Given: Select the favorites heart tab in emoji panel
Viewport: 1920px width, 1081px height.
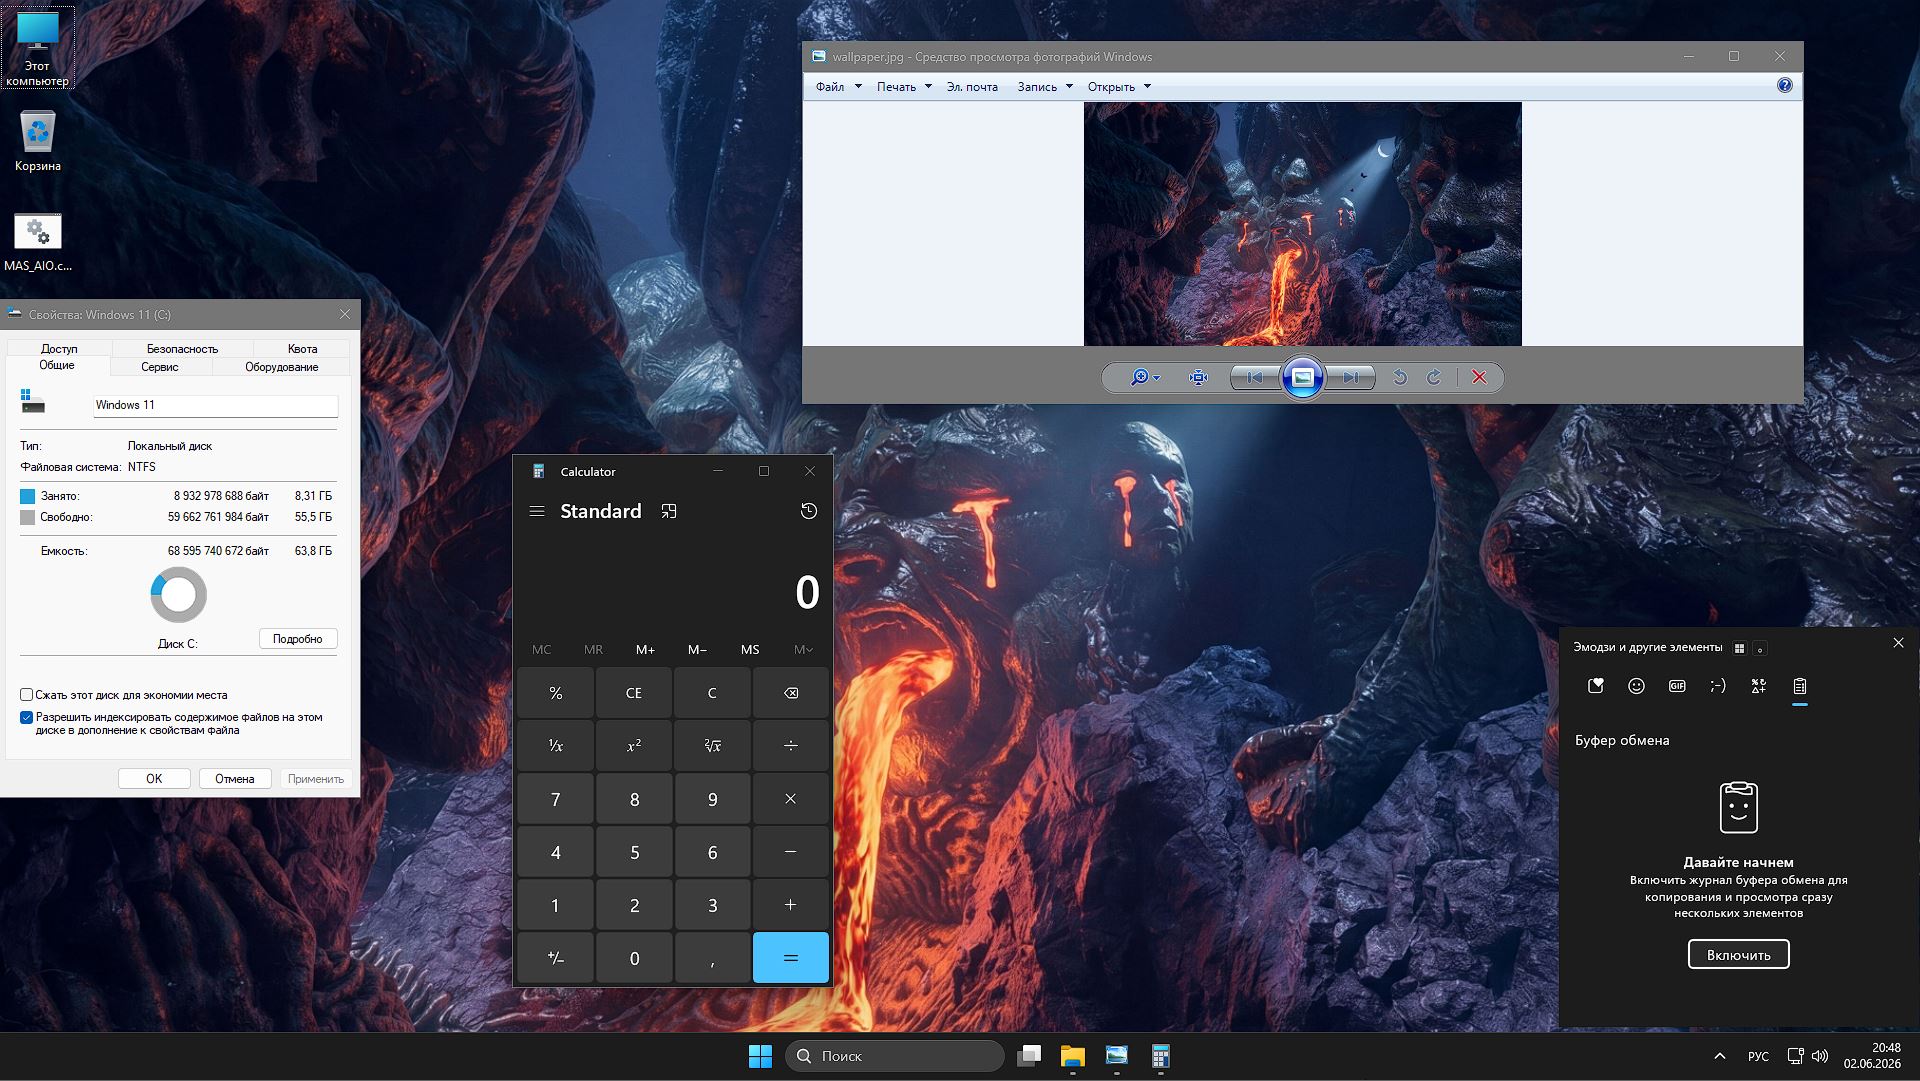Looking at the screenshot, I should point(1596,686).
